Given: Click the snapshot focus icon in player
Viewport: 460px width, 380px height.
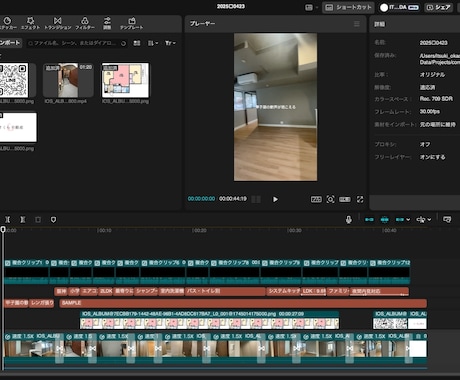Looking at the screenshot, I should [x=330, y=199].
